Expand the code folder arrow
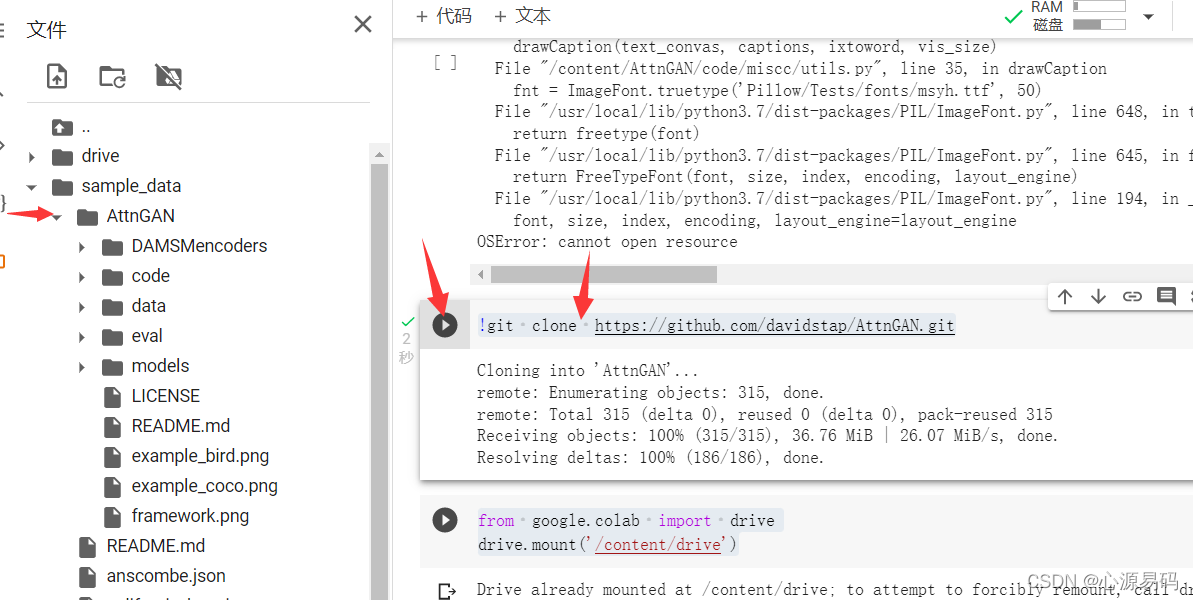1193x600 pixels. (x=81, y=277)
